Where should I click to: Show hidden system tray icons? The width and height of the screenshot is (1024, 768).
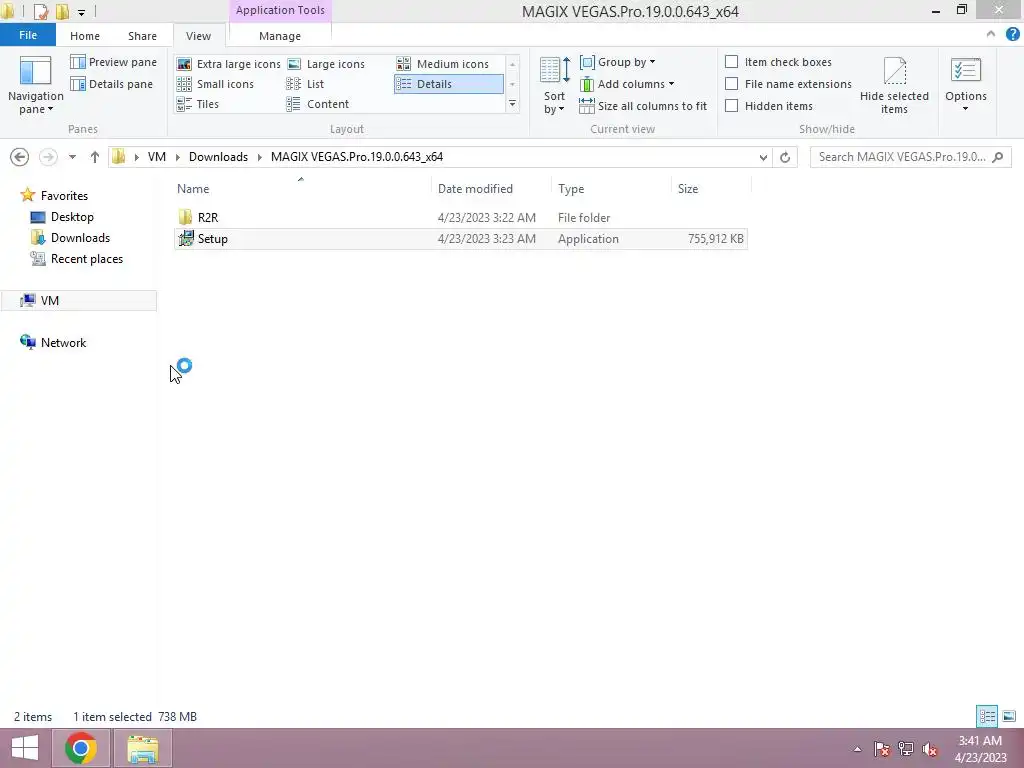coord(857,749)
